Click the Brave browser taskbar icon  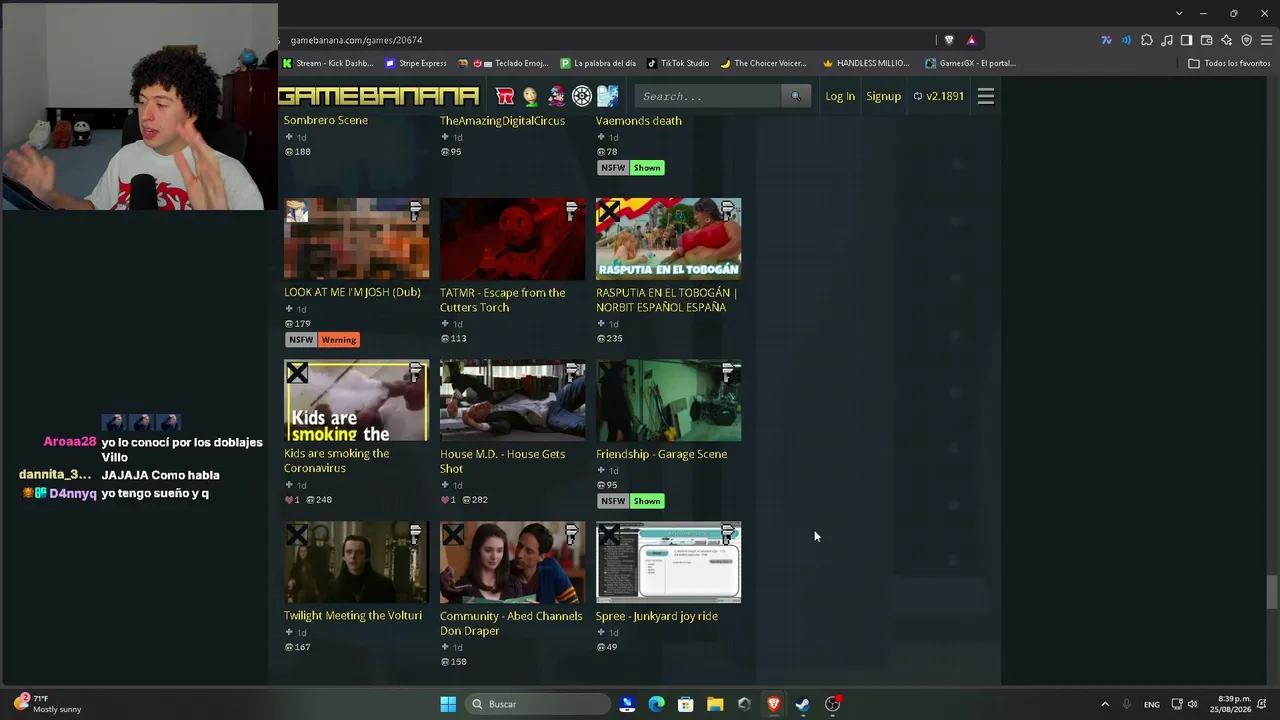tap(773, 704)
